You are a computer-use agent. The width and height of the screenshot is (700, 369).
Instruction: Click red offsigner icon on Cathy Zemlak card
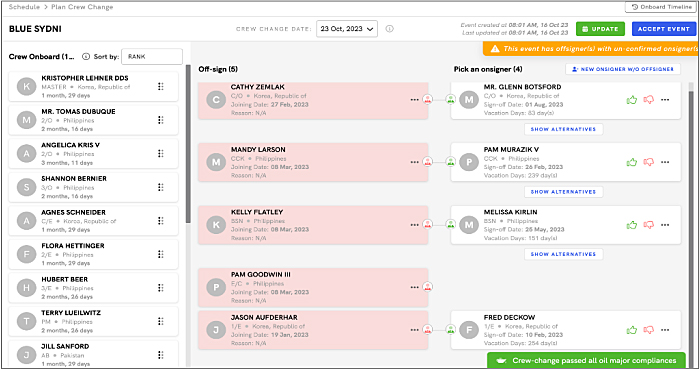[x=428, y=99]
